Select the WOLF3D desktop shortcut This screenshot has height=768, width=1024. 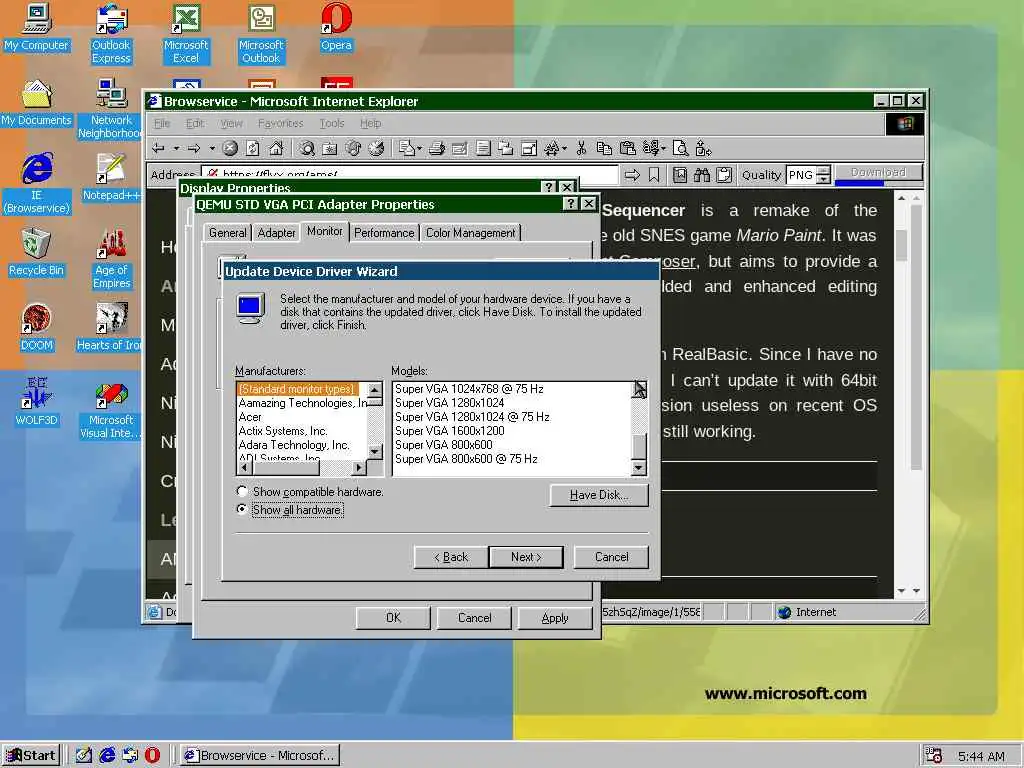tap(36, 403)
